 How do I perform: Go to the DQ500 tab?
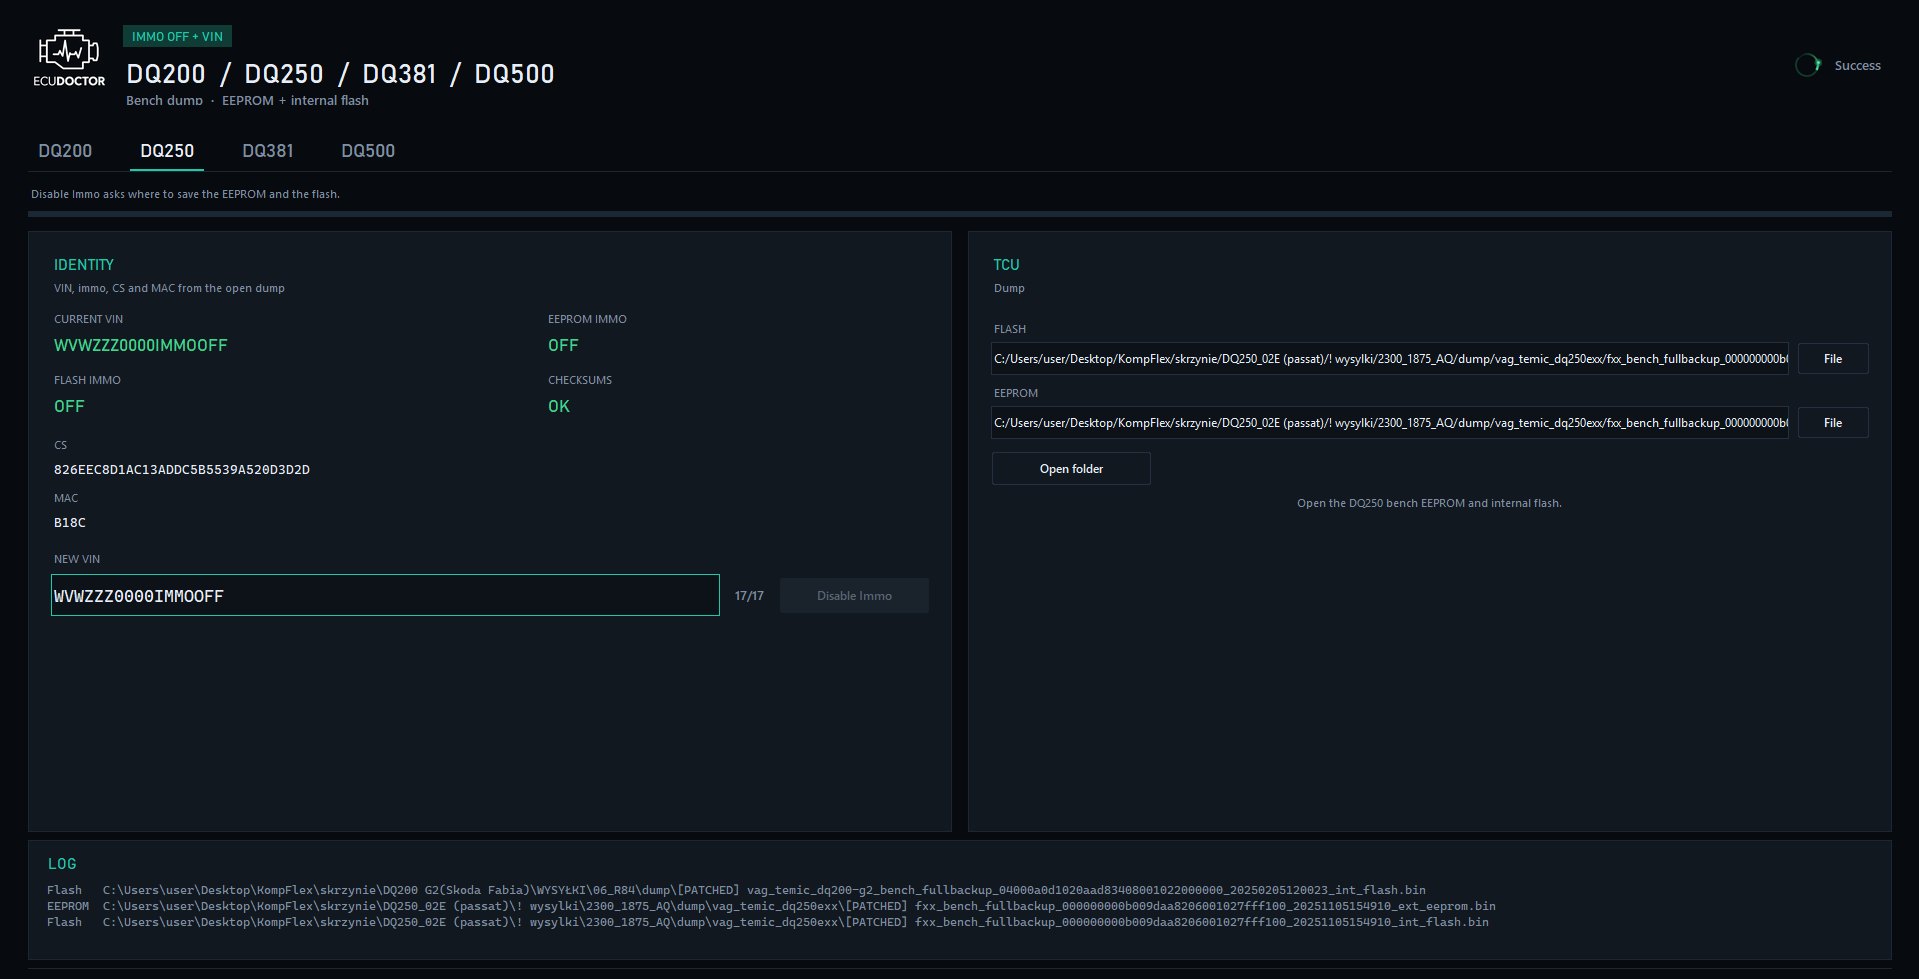click(x=368, y=151)
